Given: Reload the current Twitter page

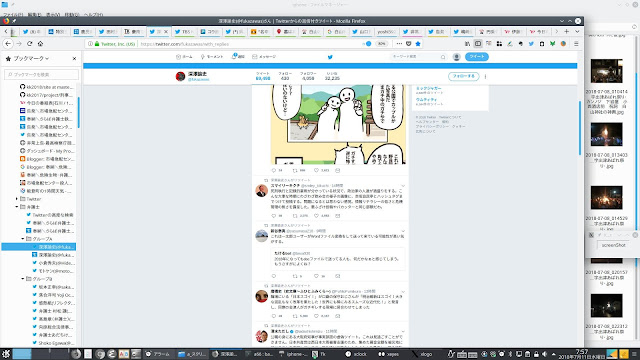Looking at the screenshot, I should 29,44.
